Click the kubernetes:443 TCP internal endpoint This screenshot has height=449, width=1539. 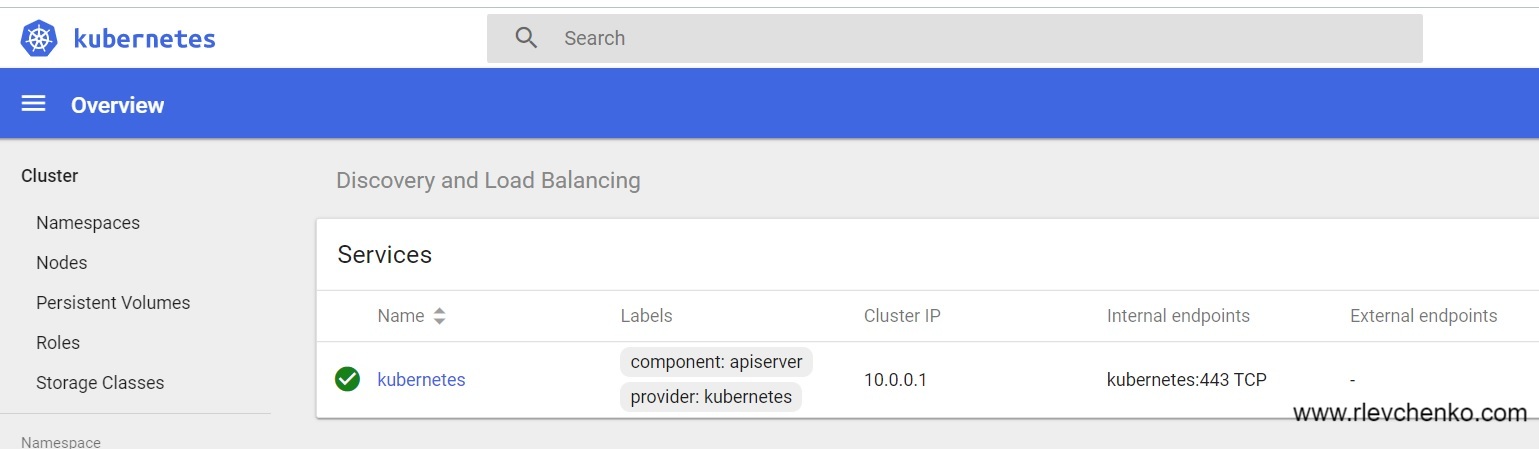1187,380
